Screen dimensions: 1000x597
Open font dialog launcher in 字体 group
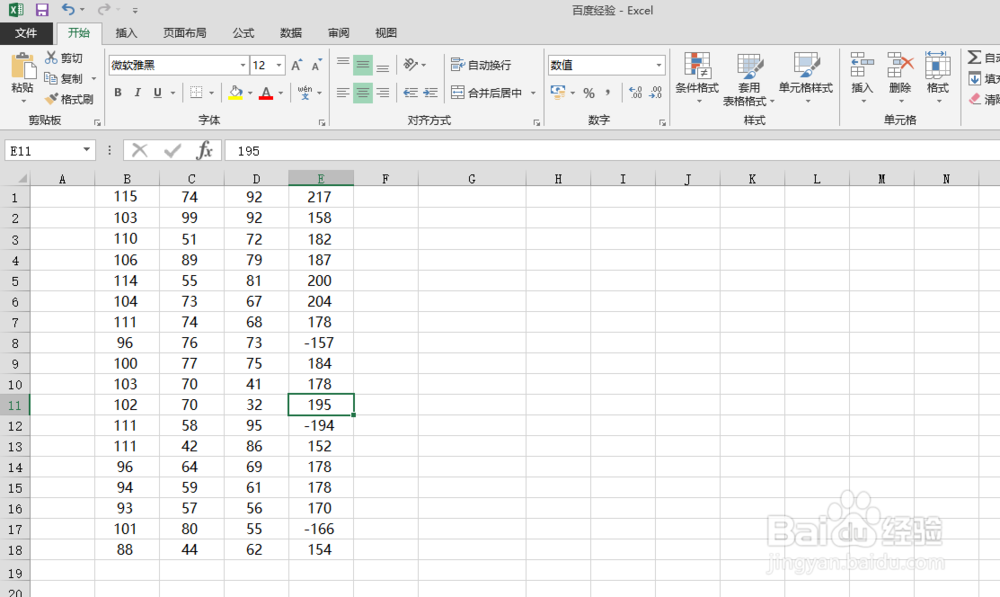[322, 122]
